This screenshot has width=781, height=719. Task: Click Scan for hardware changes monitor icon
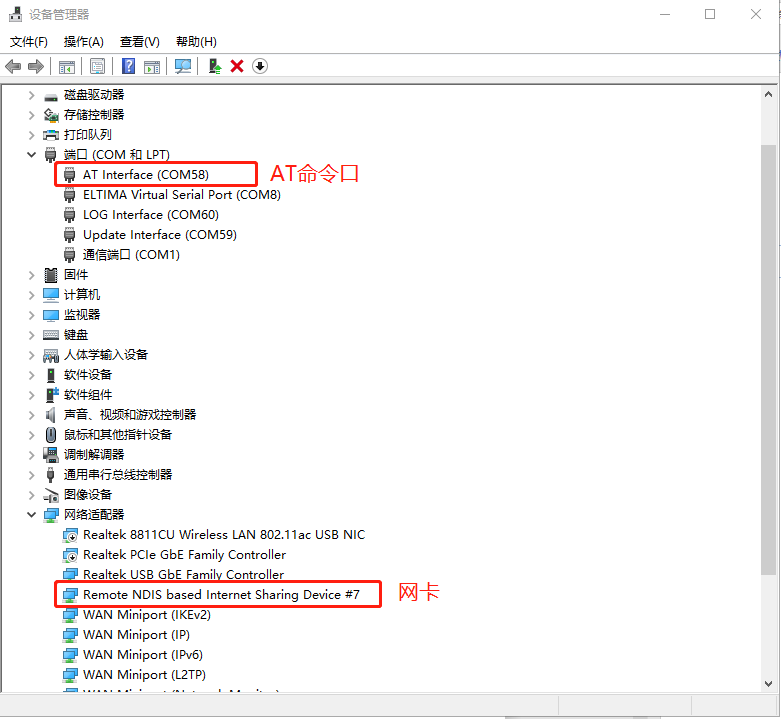coord(183,66)
